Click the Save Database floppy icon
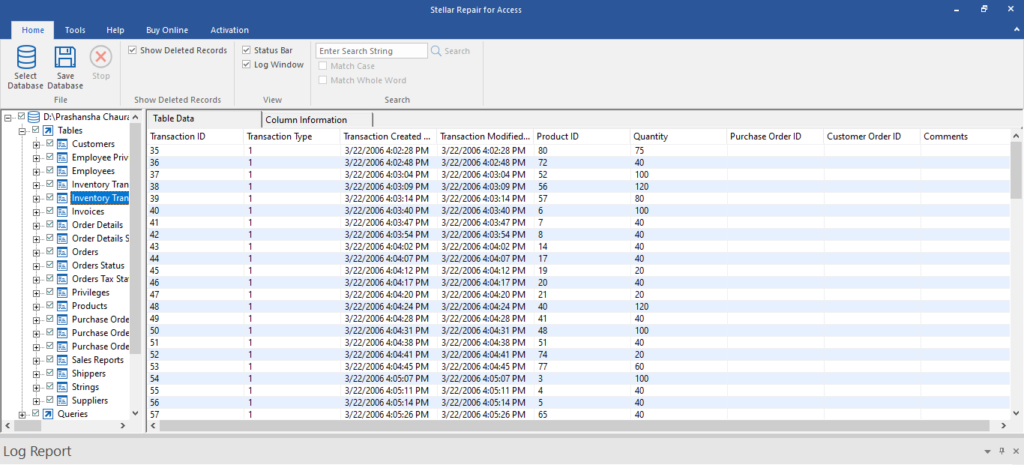 click(65, 57)
